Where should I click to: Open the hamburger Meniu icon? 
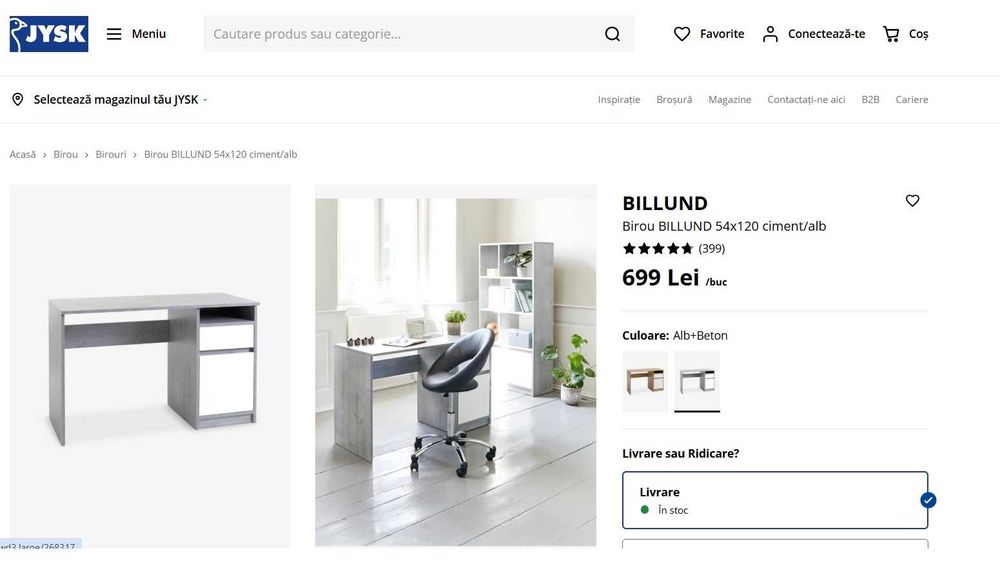click(x=114, y=34)
